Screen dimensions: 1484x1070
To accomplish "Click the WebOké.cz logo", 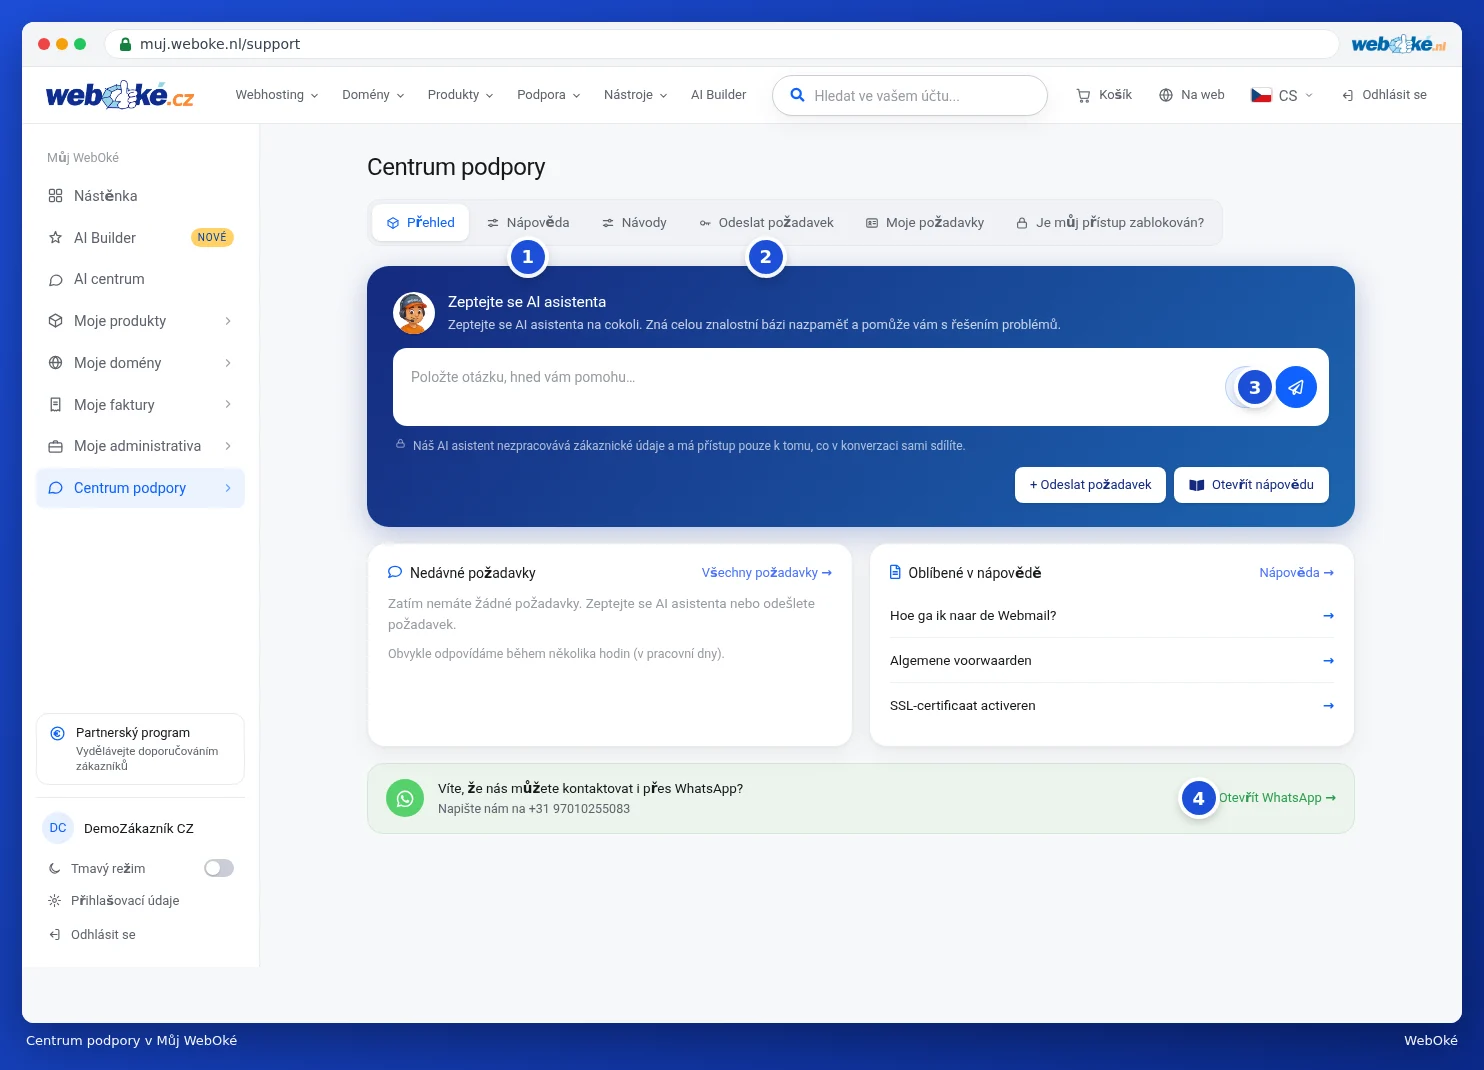I will click(x=120, y=95).
